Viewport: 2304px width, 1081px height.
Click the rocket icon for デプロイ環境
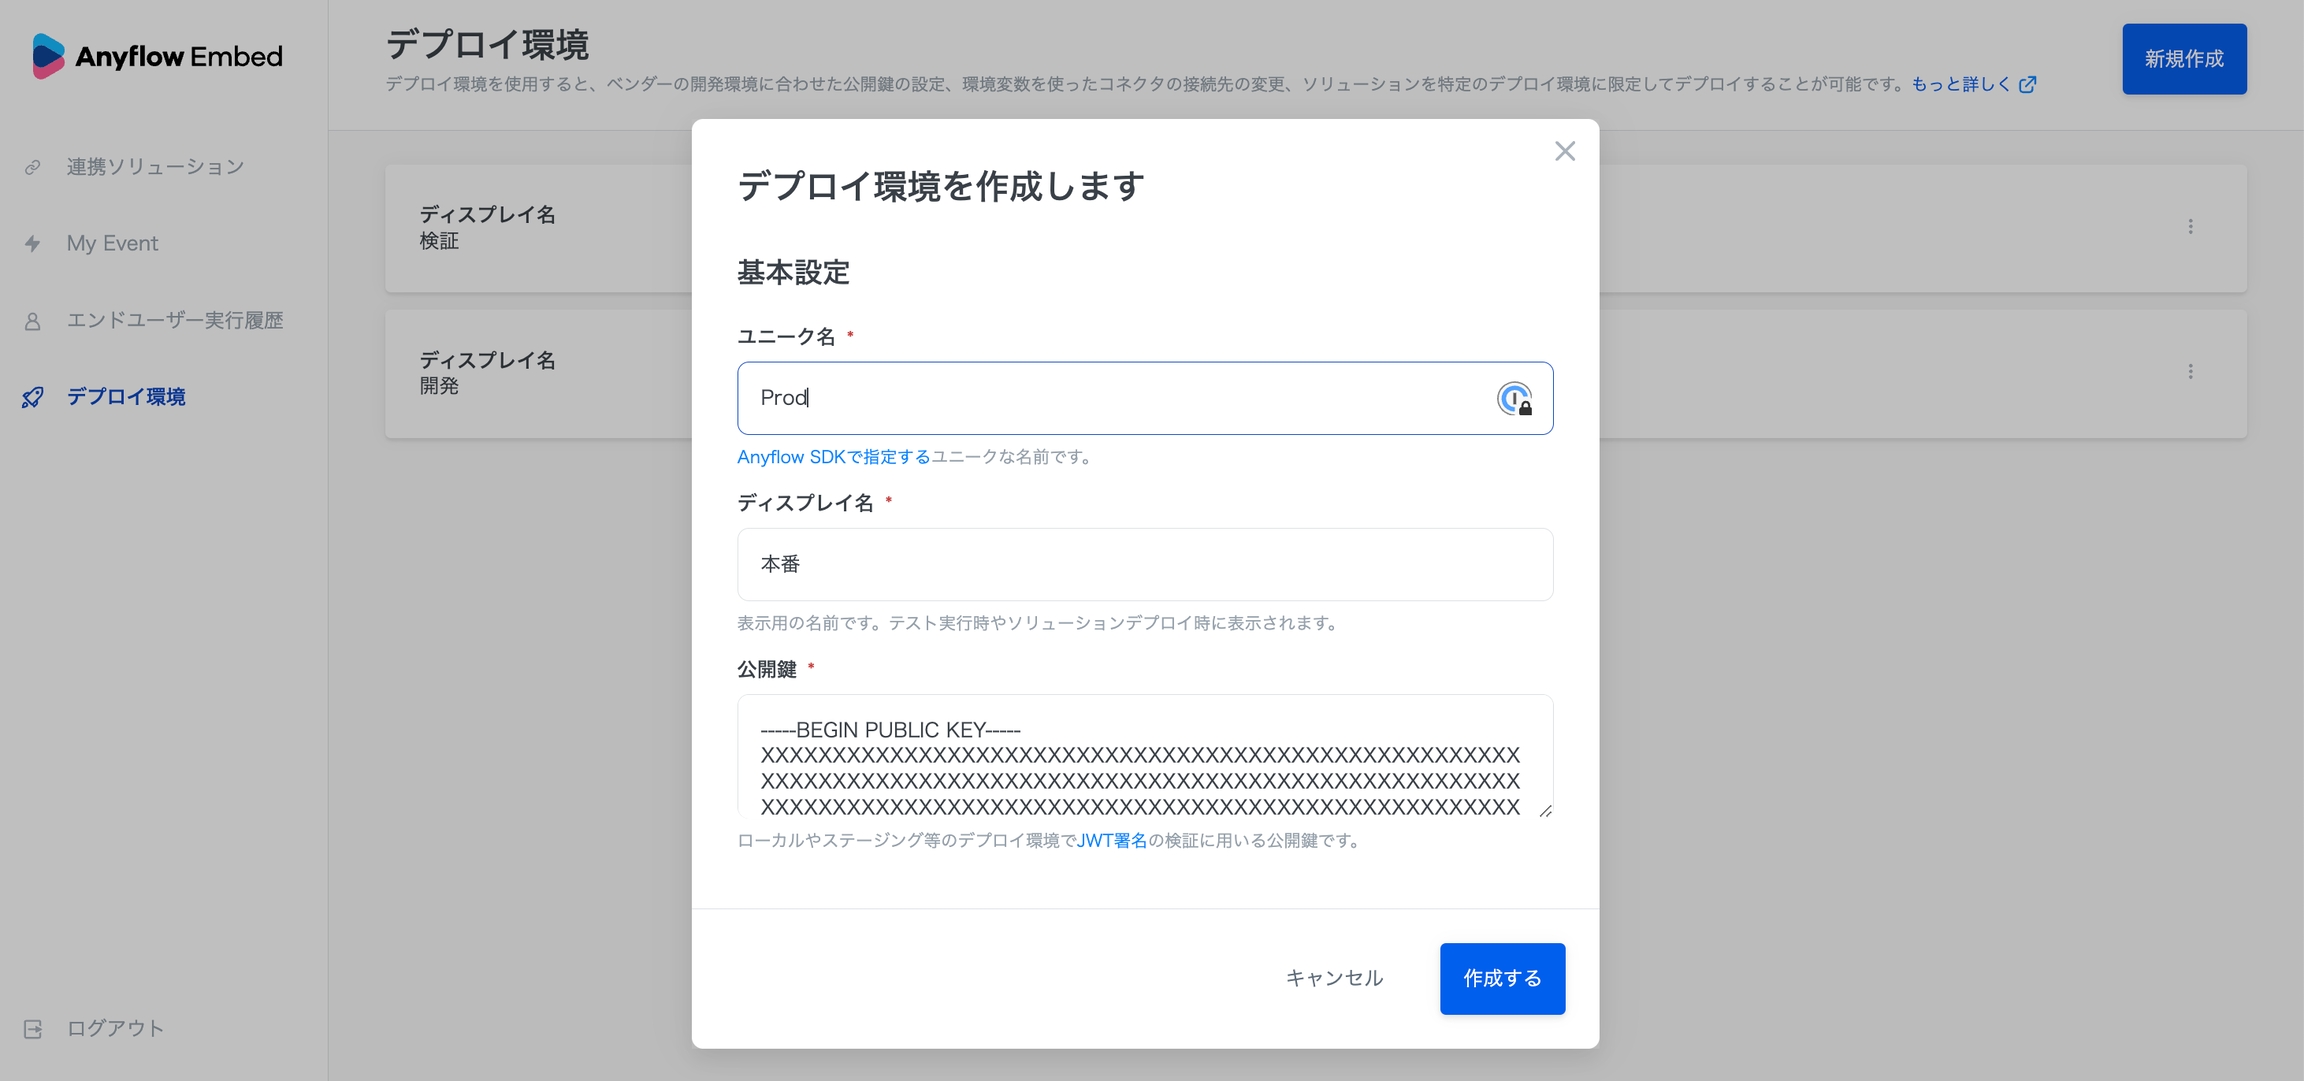33,397
